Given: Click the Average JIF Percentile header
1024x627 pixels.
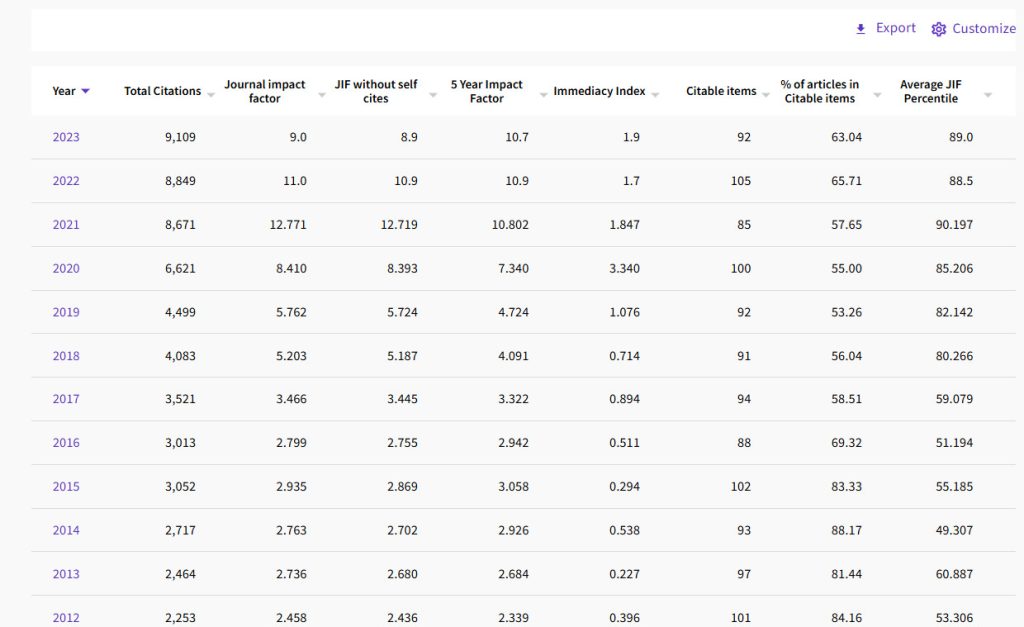Looking at the screenshot, I should point(931,91).
